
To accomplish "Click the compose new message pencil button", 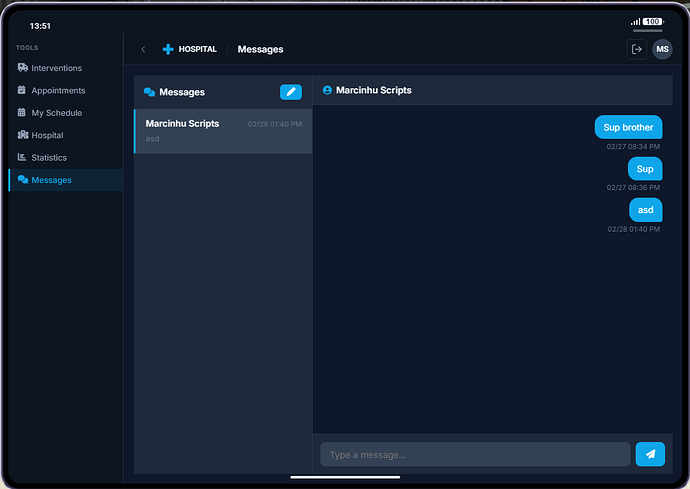I will coord(291,92).
